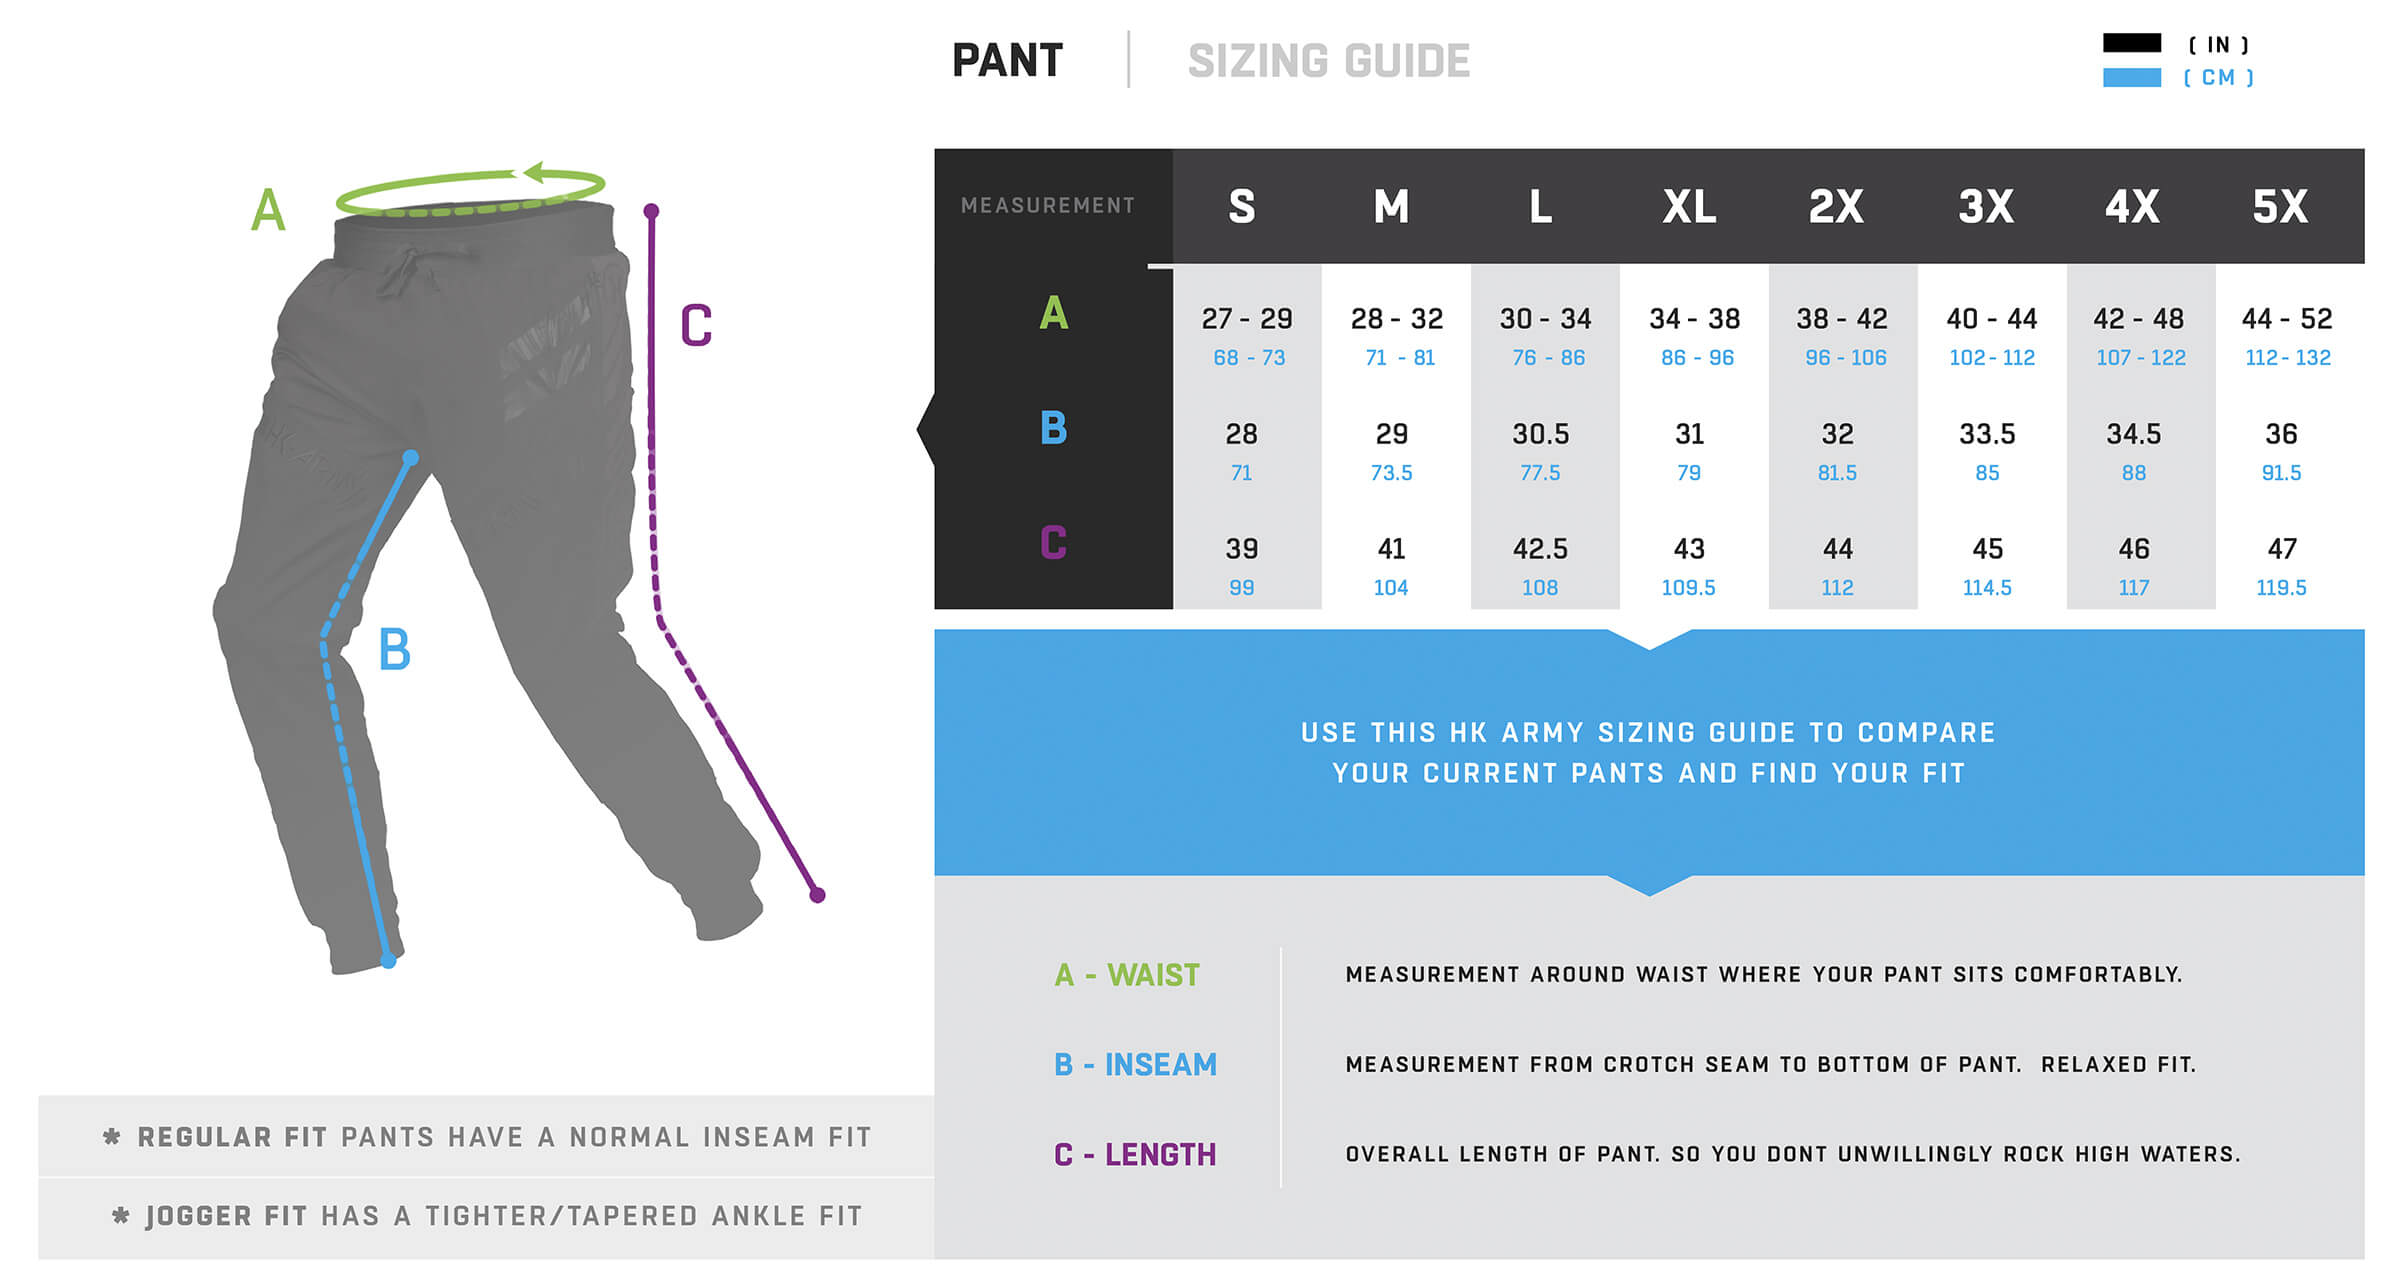Image resolution: width=2400 pixels, height=1287 pixels.
Task: Select the XL size column header
Action: pyautogui.click(x=1689, y=207)
